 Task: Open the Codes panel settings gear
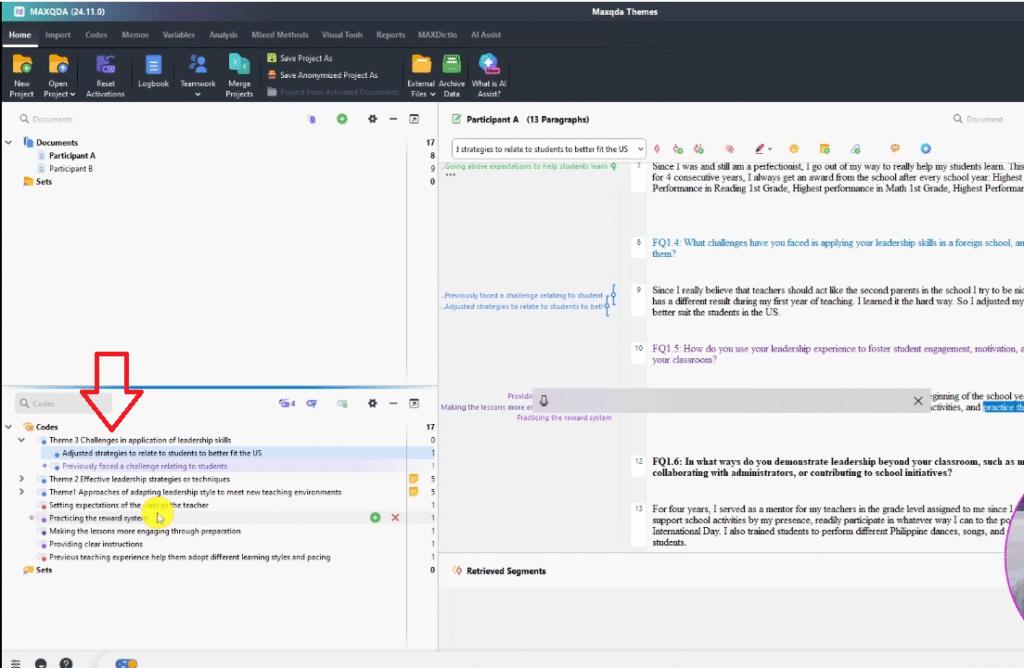(x=372, y=404)
